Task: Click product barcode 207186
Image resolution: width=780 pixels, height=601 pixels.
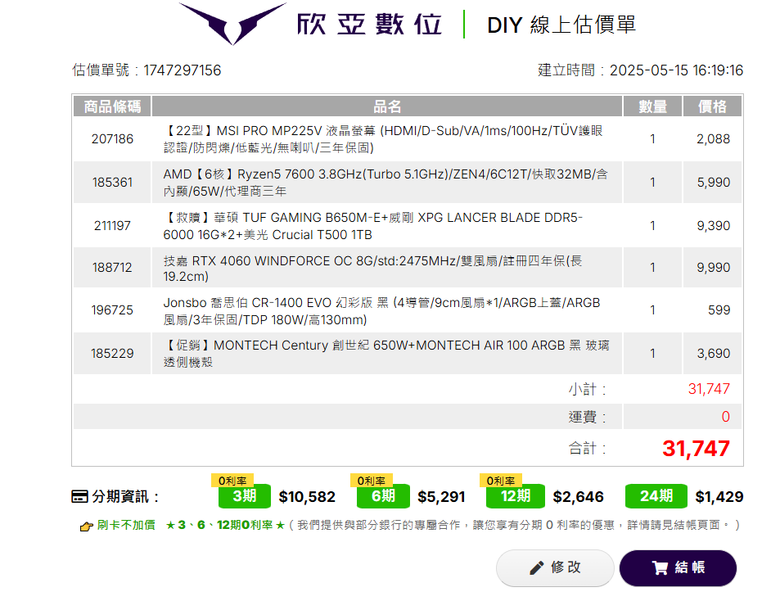Action: (112, 139)
